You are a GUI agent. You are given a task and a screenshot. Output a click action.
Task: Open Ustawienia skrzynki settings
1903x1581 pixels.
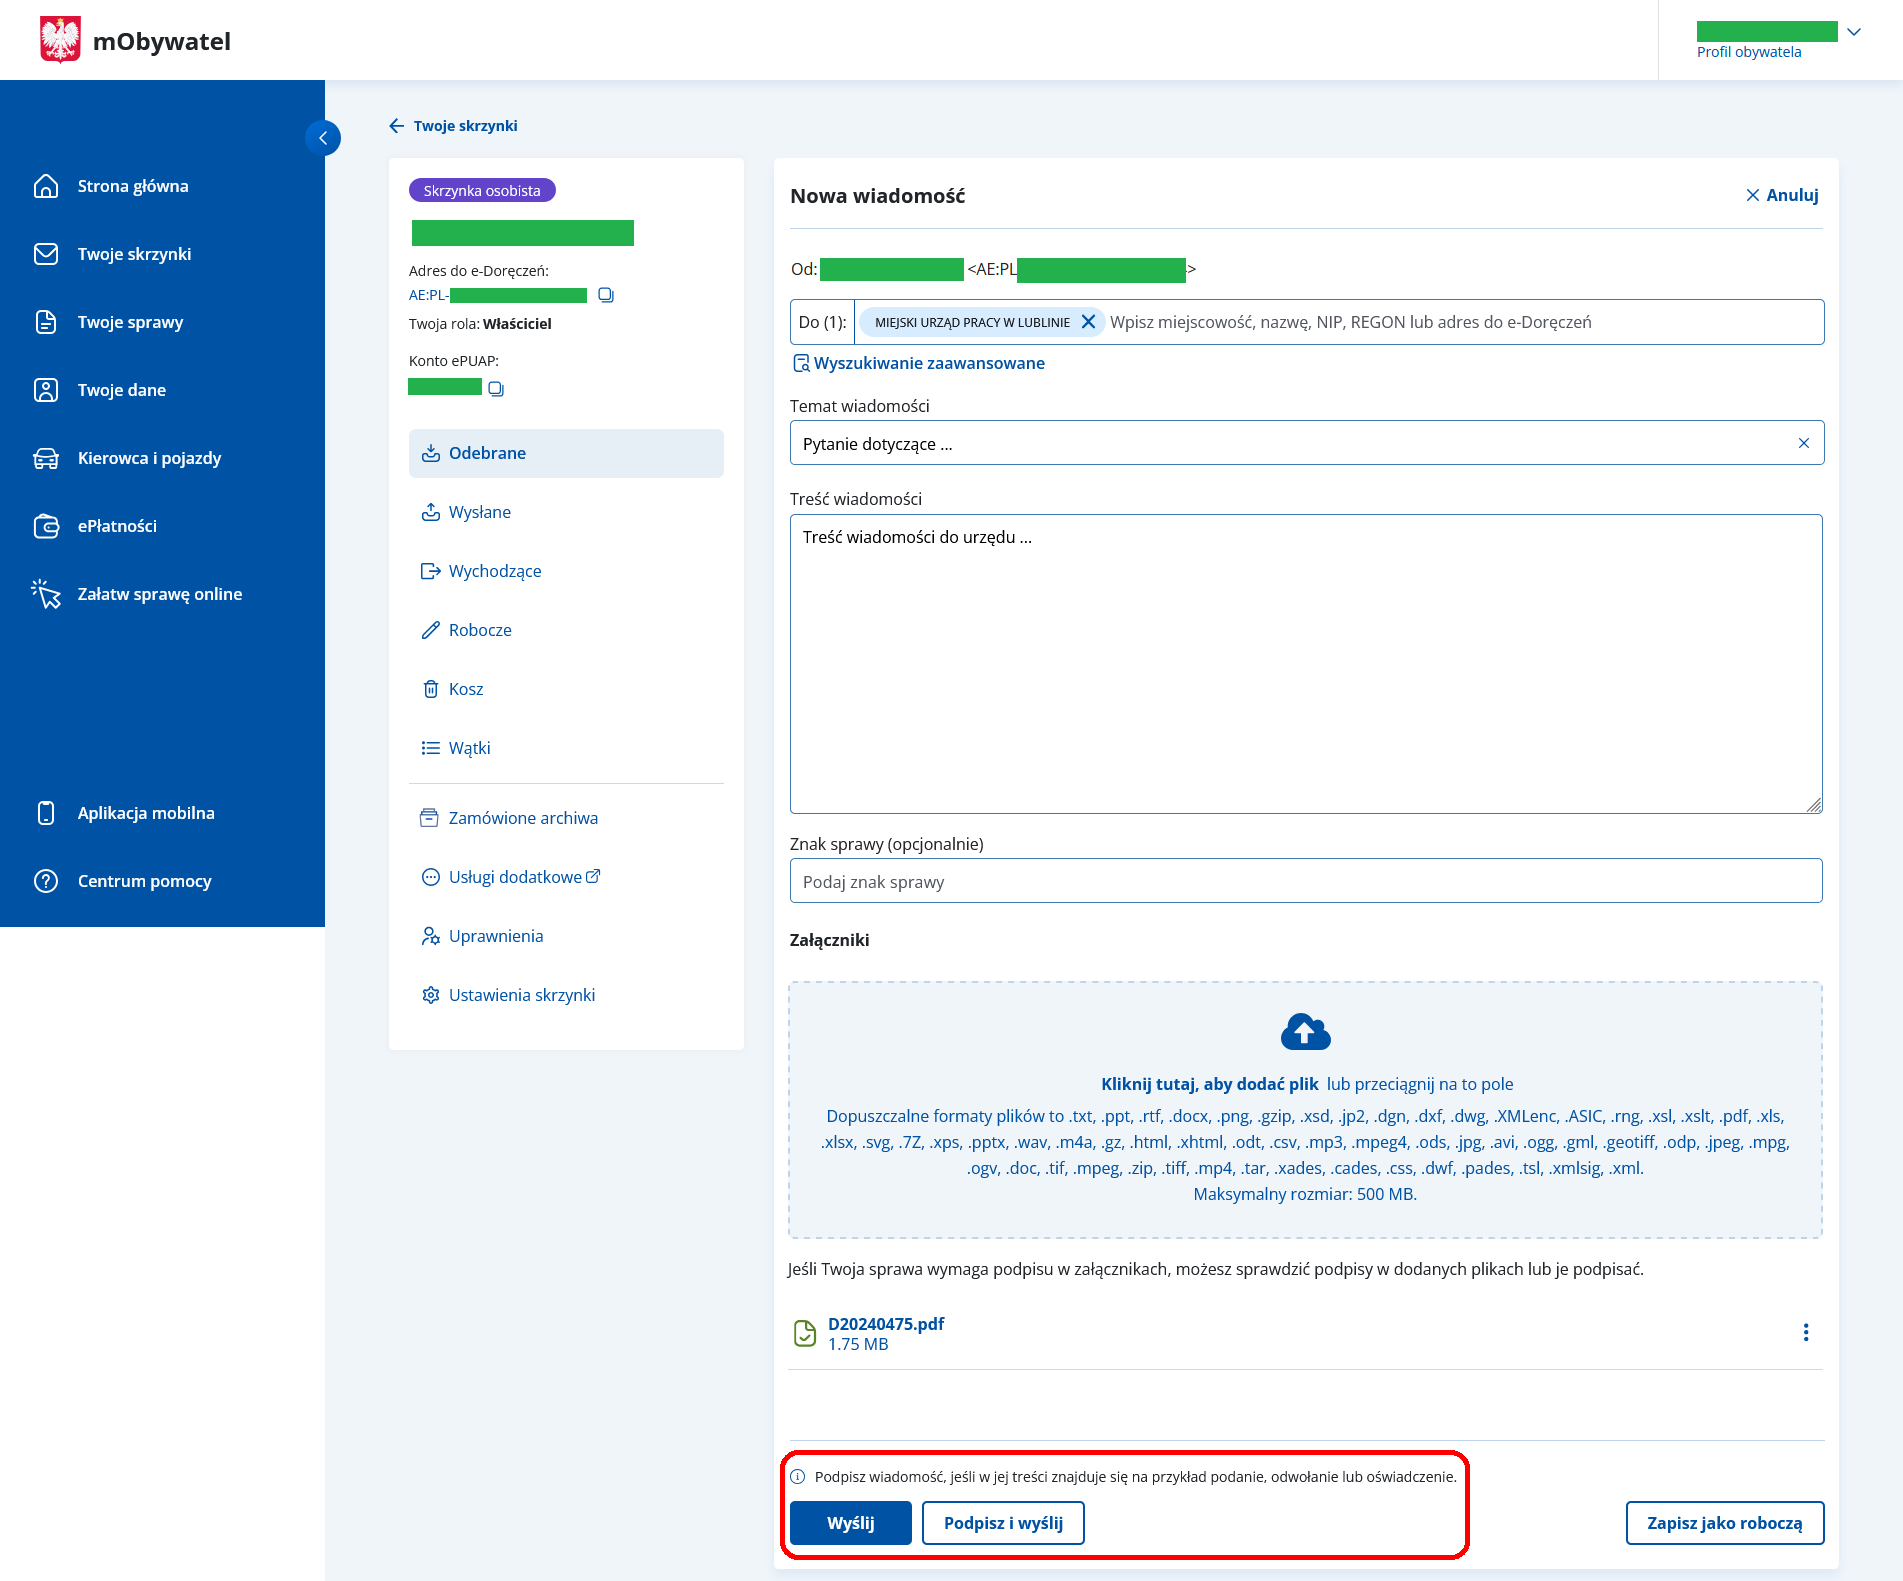521,995
